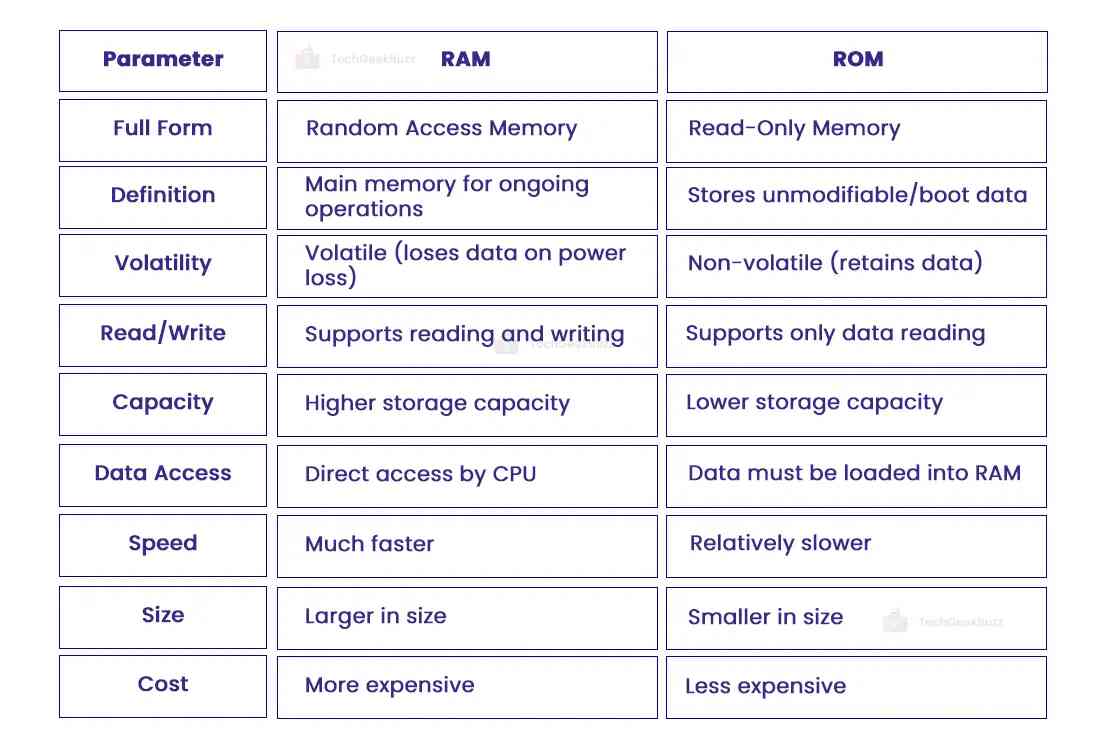Click the ROM column header
This screenshot has width=1107, height=747.
[x=857, y=60]
